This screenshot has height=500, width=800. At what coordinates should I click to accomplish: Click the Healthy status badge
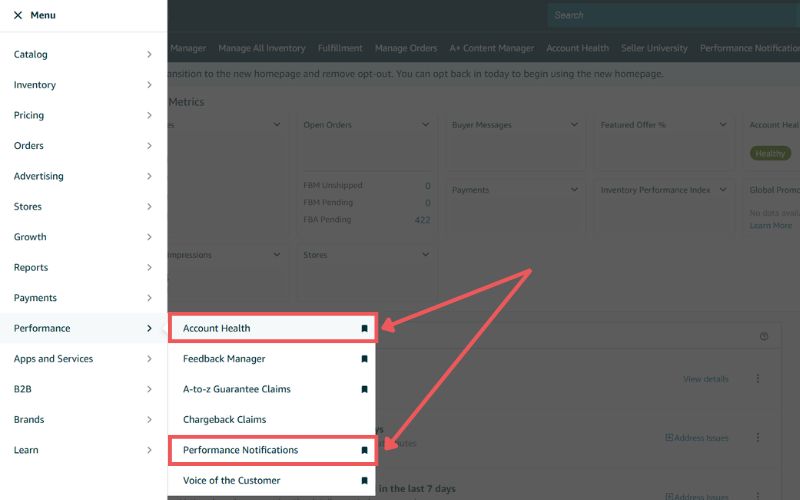[x=770, y=153]
